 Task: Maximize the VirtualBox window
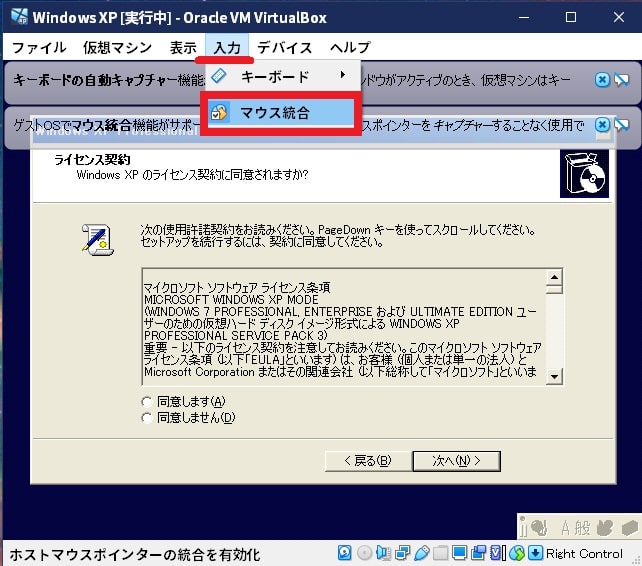point(571,17)
